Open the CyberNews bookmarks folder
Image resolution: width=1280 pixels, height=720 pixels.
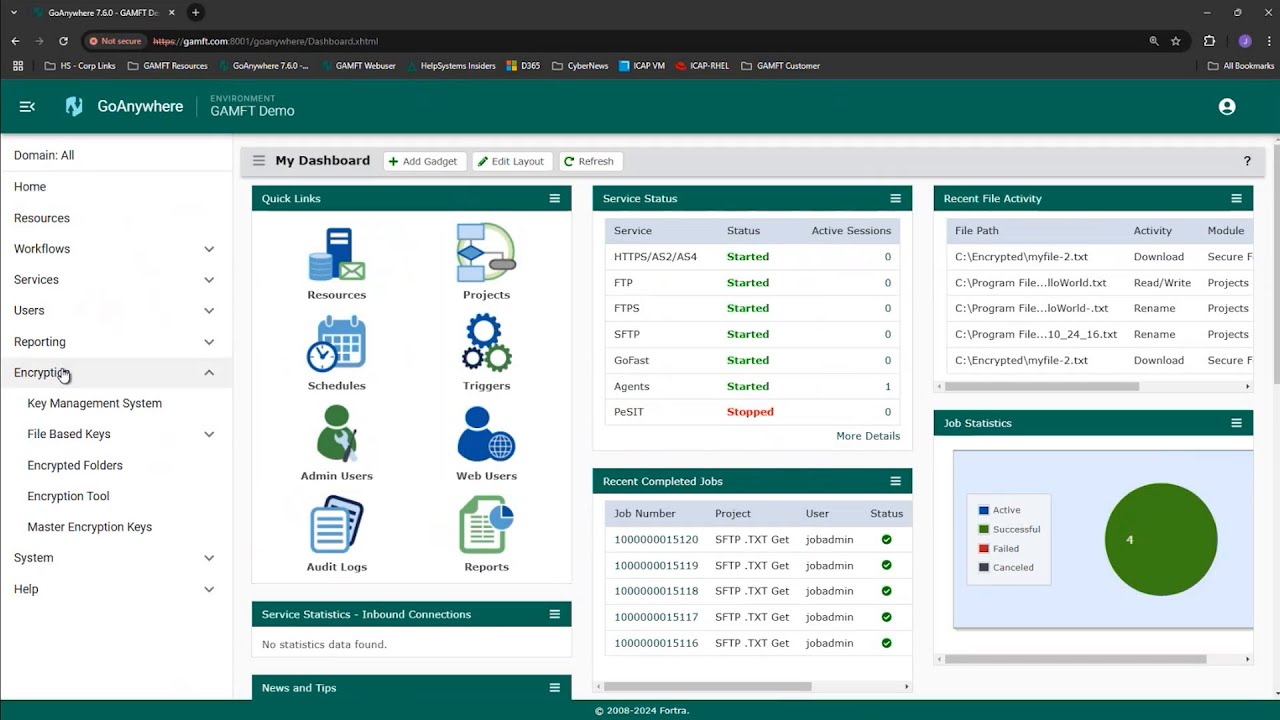pyautogui.click(x=580, y=66)
